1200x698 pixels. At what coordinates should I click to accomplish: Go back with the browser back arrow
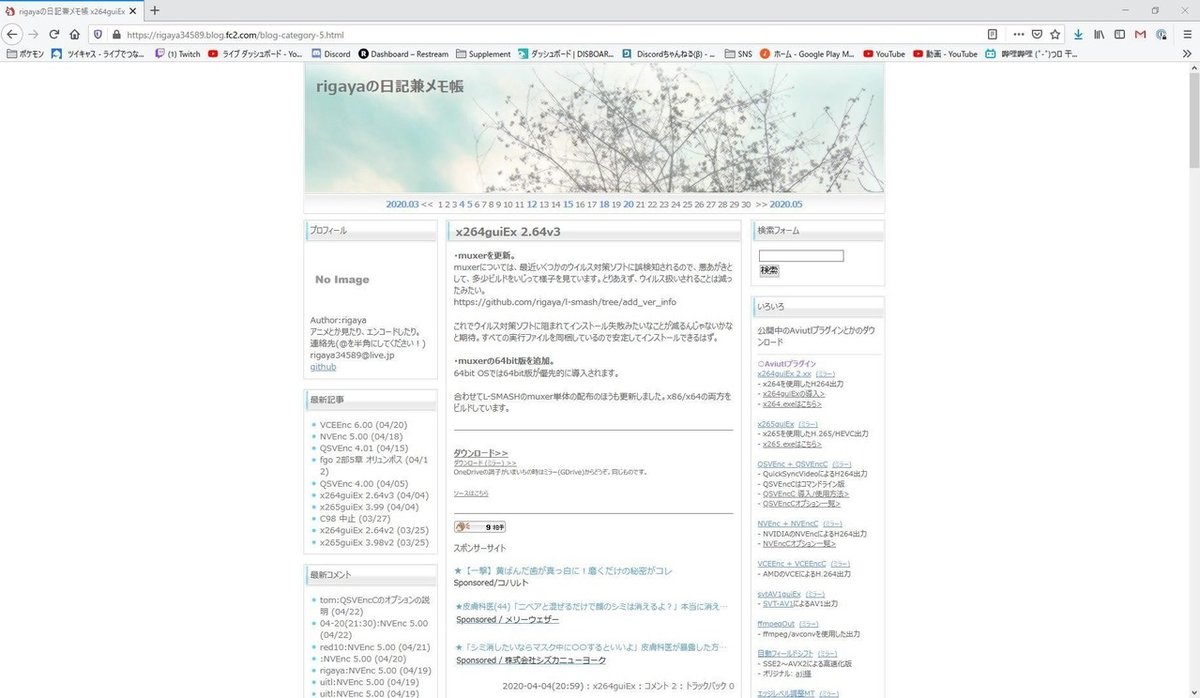click(13, 34)
